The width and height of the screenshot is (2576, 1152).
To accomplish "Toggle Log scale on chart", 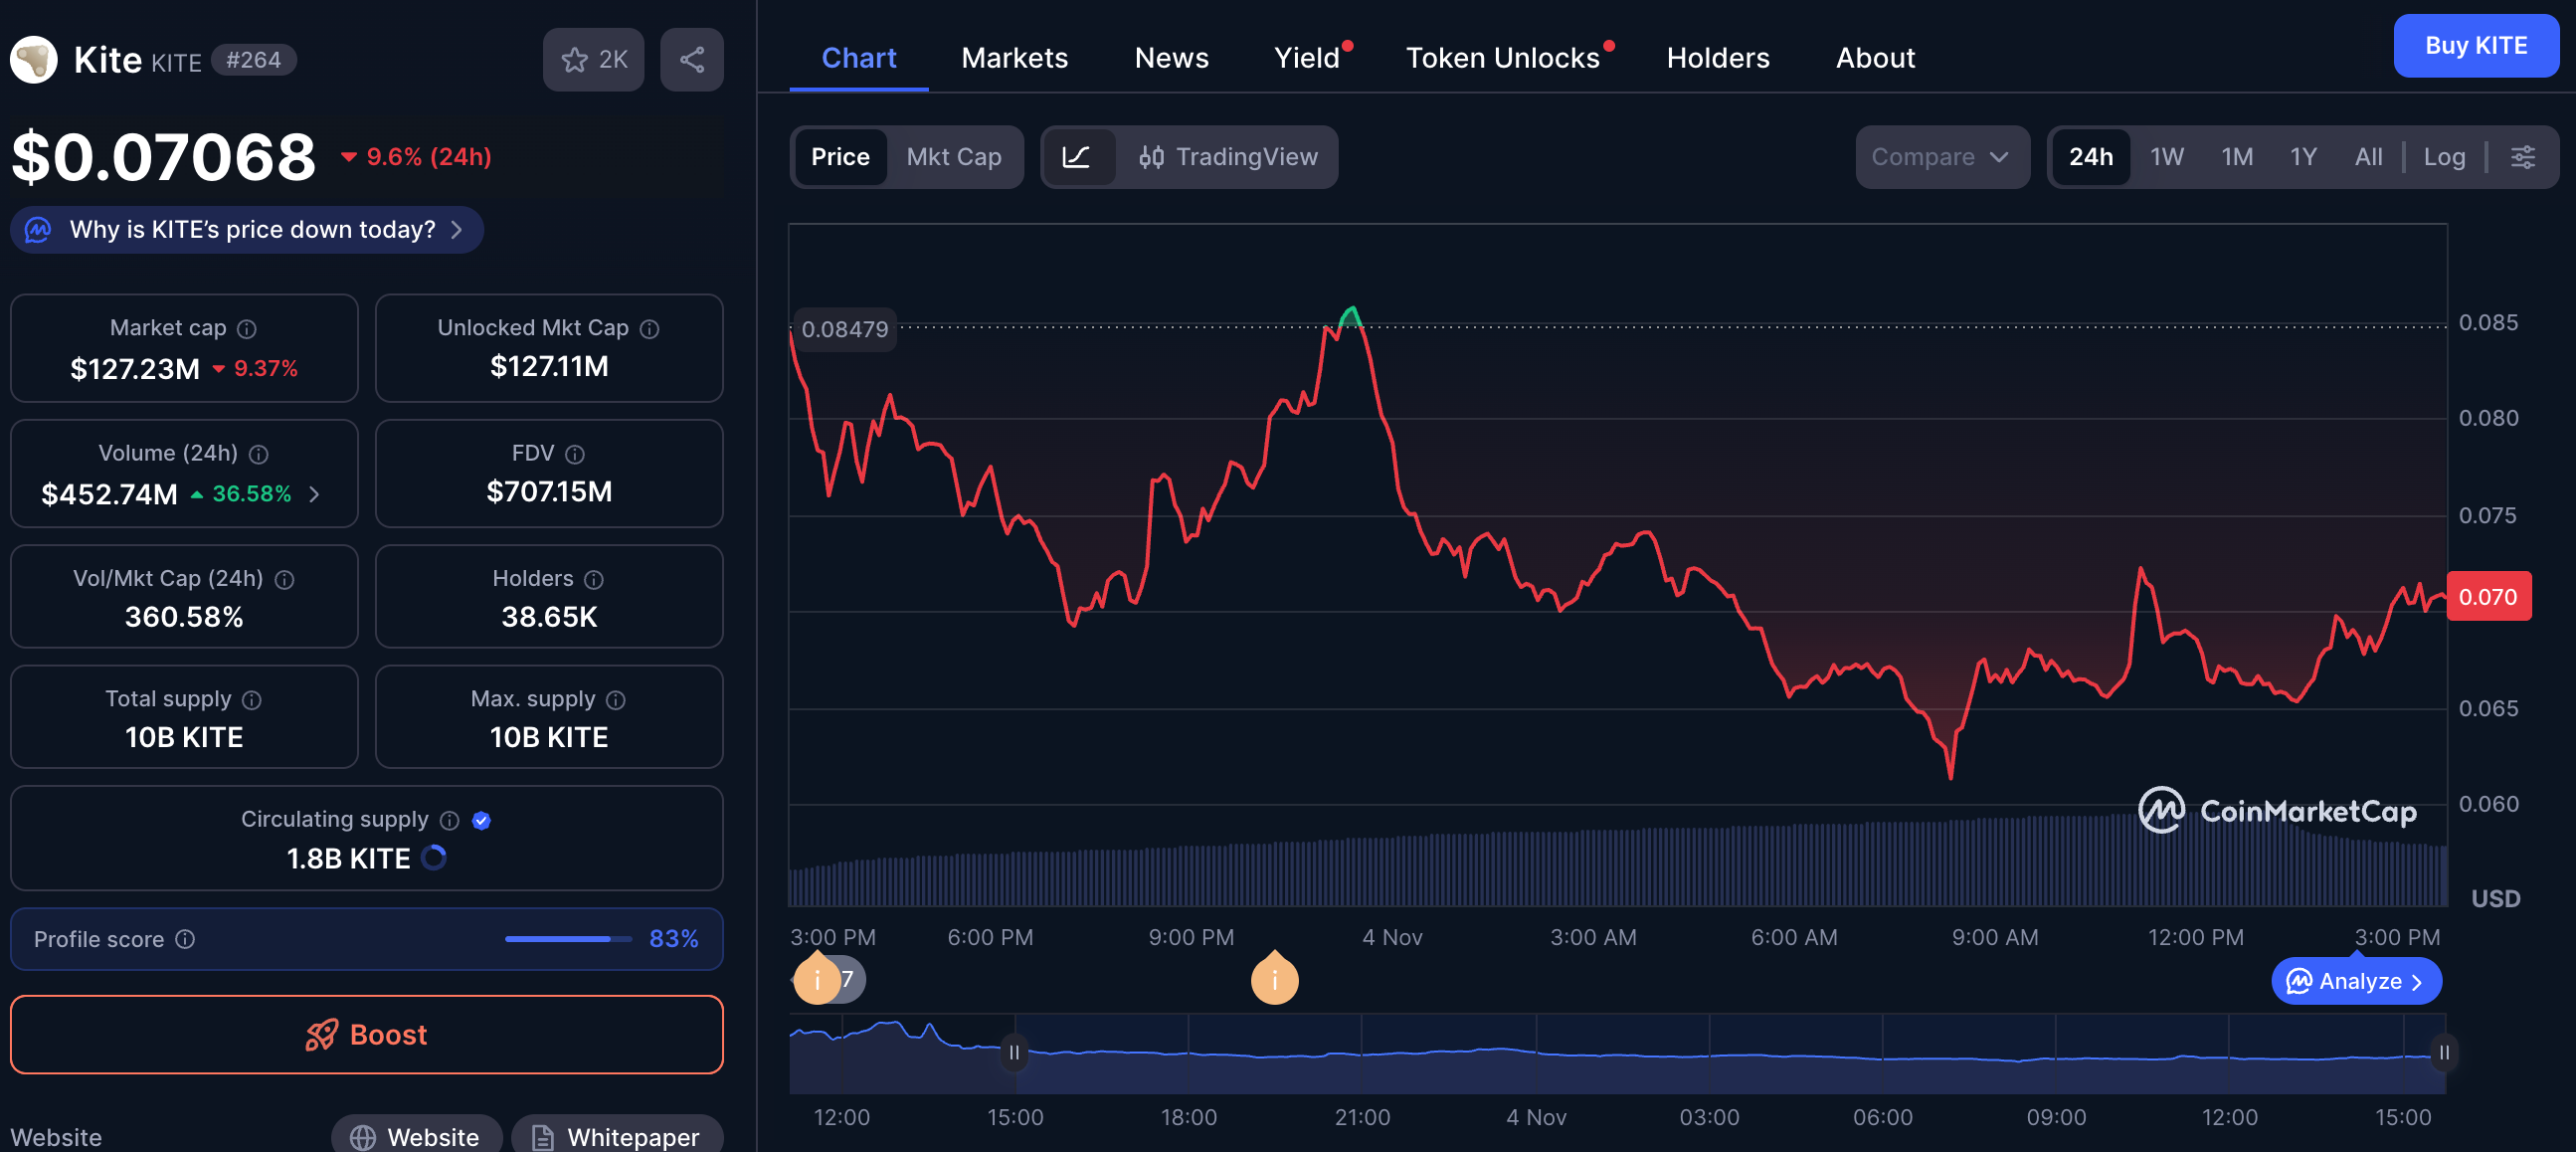I will (x=2443, y=157).
